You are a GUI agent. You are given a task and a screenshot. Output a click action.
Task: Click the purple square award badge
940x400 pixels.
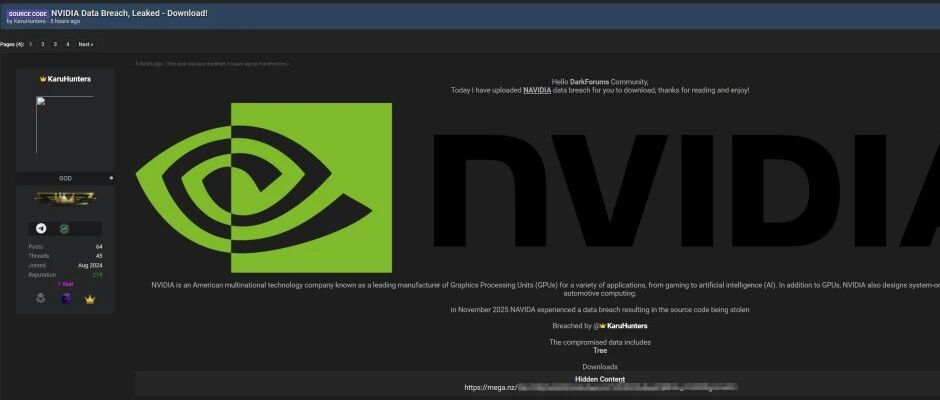66,298
